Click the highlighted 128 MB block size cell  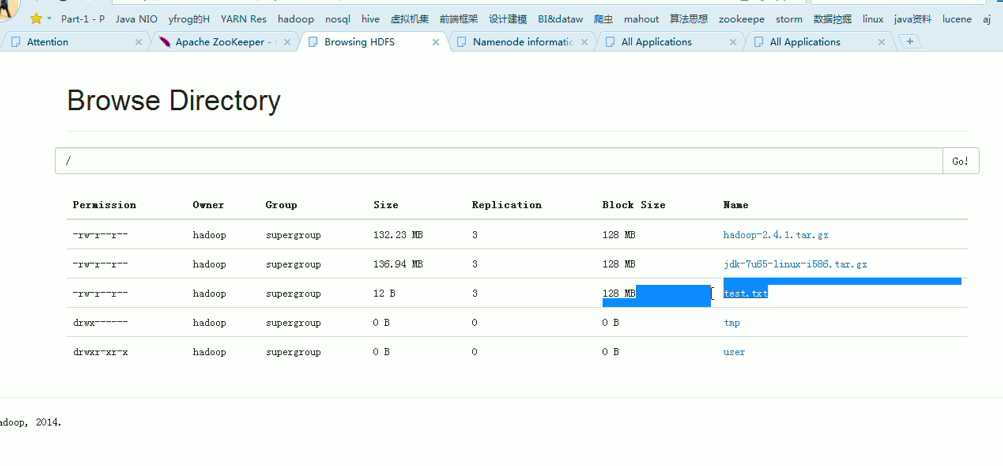(619, 293)
